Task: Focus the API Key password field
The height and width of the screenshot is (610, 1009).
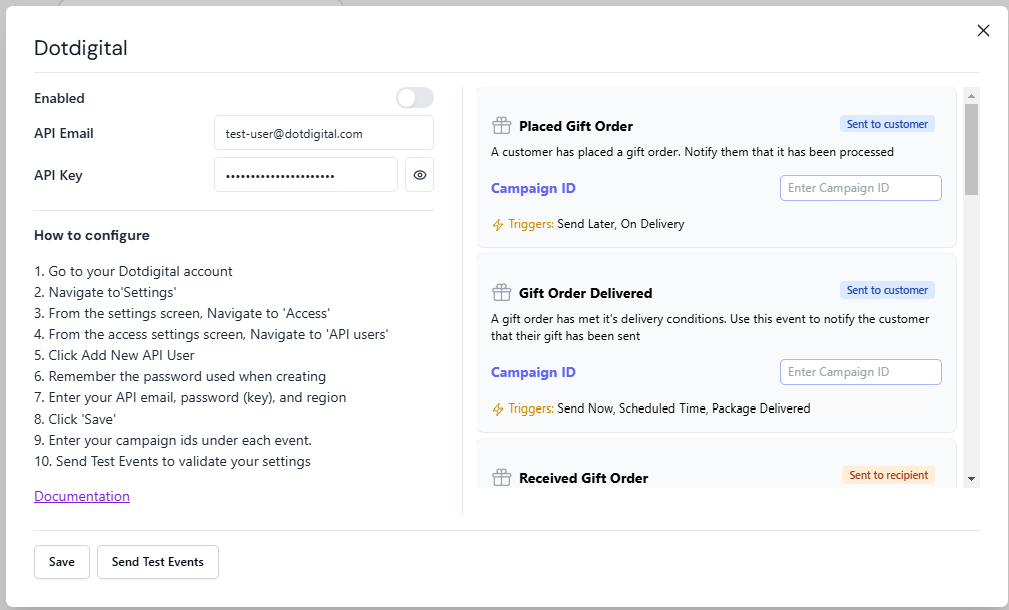Action: pyautogui.click(x=306, y=175)
